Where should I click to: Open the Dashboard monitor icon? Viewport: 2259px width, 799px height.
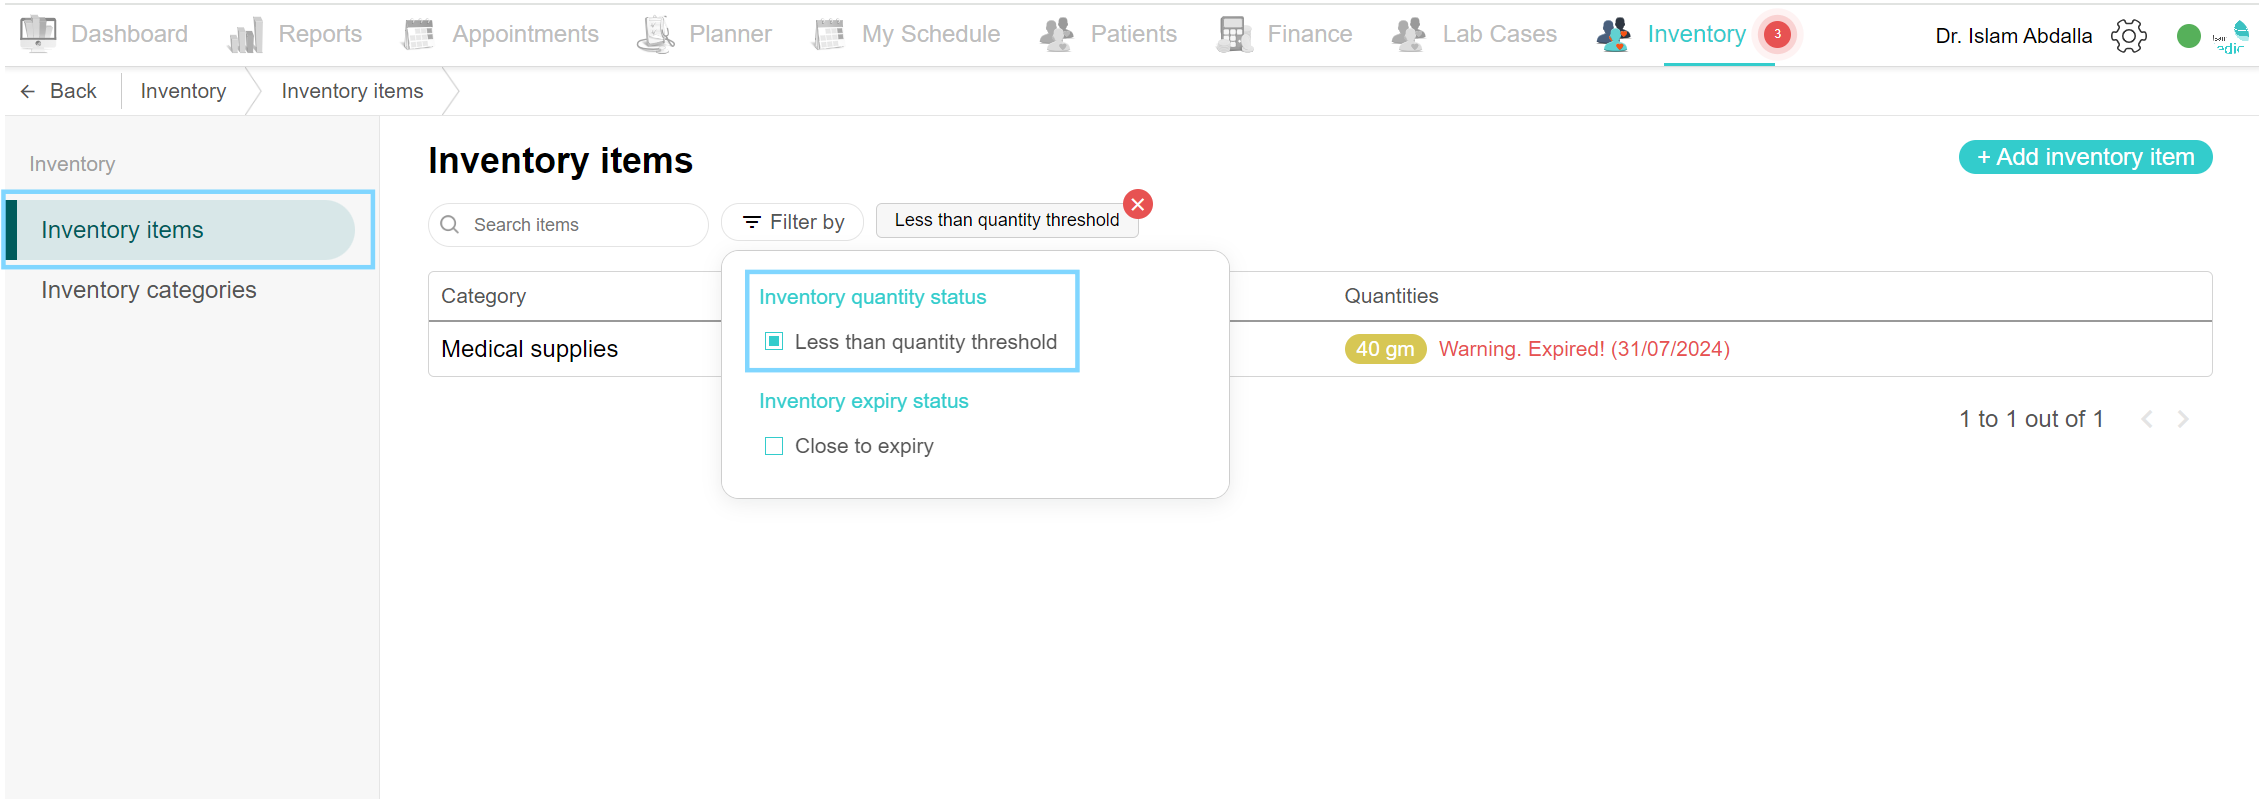click(38, 34)
